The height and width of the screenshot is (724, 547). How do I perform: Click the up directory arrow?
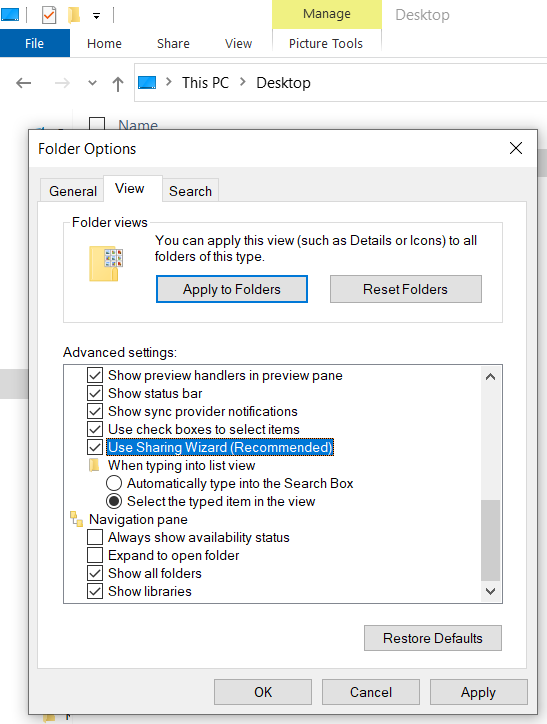click(x=118, y=84)
